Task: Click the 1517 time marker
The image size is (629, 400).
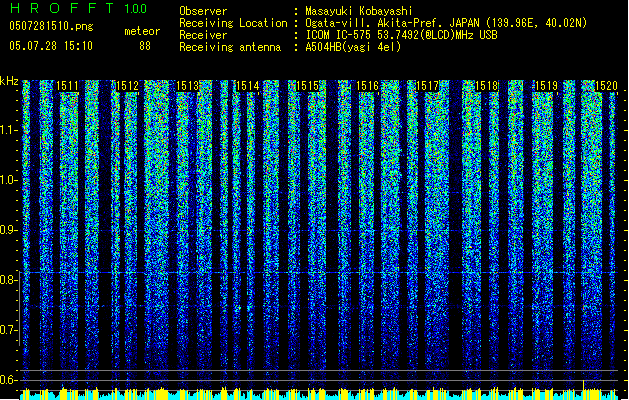Action: [427, 86]
